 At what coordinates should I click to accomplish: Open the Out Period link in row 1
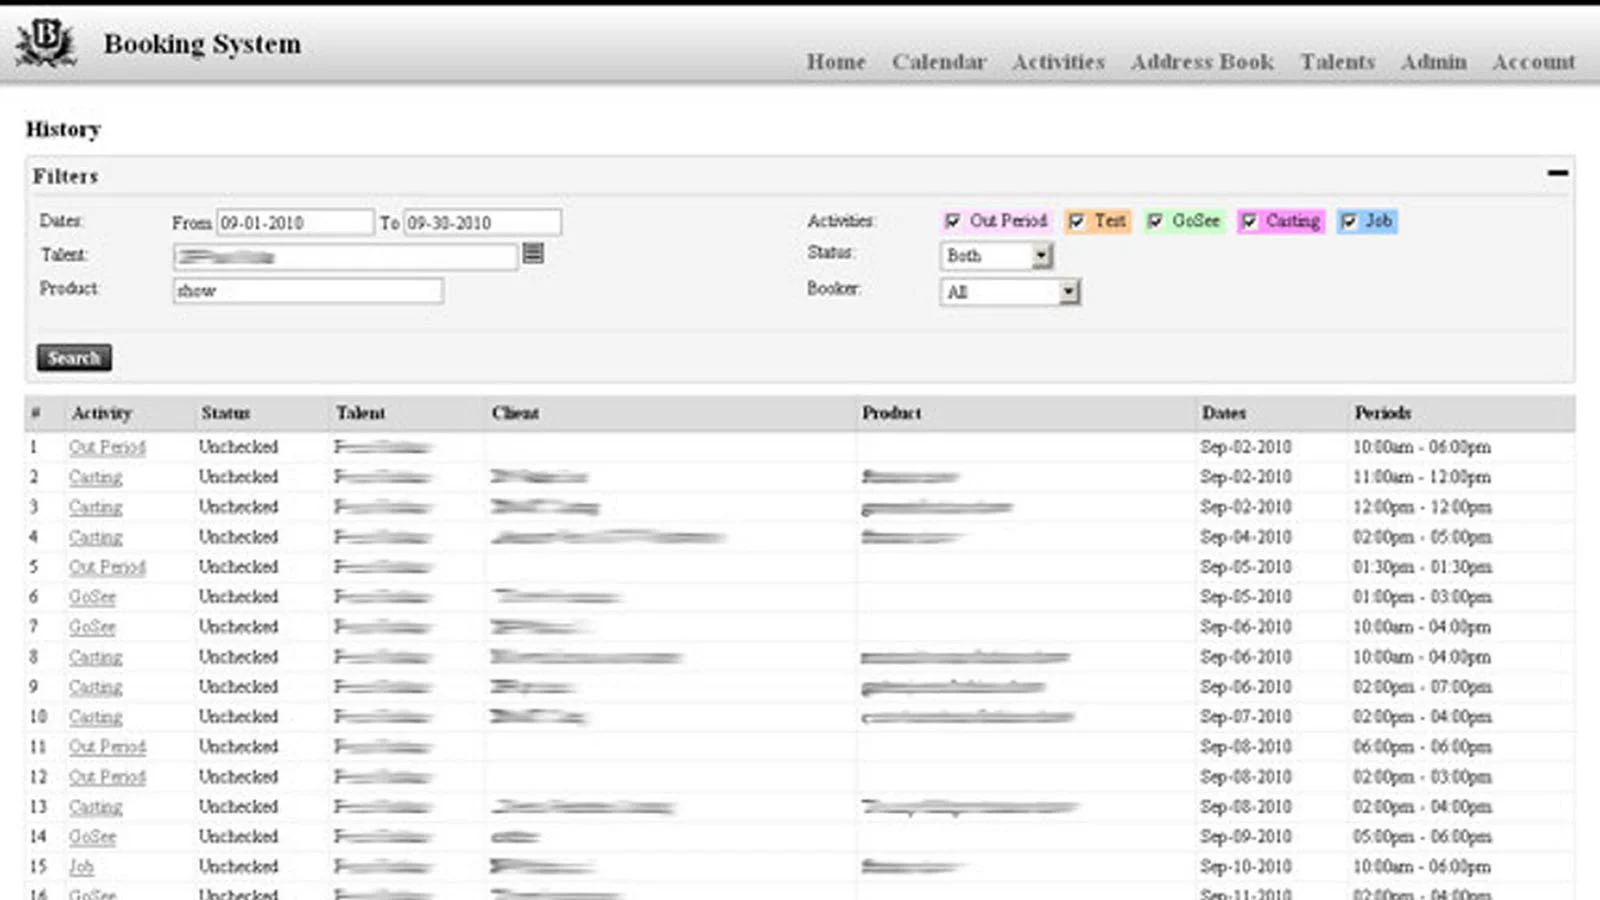[107, 447]
